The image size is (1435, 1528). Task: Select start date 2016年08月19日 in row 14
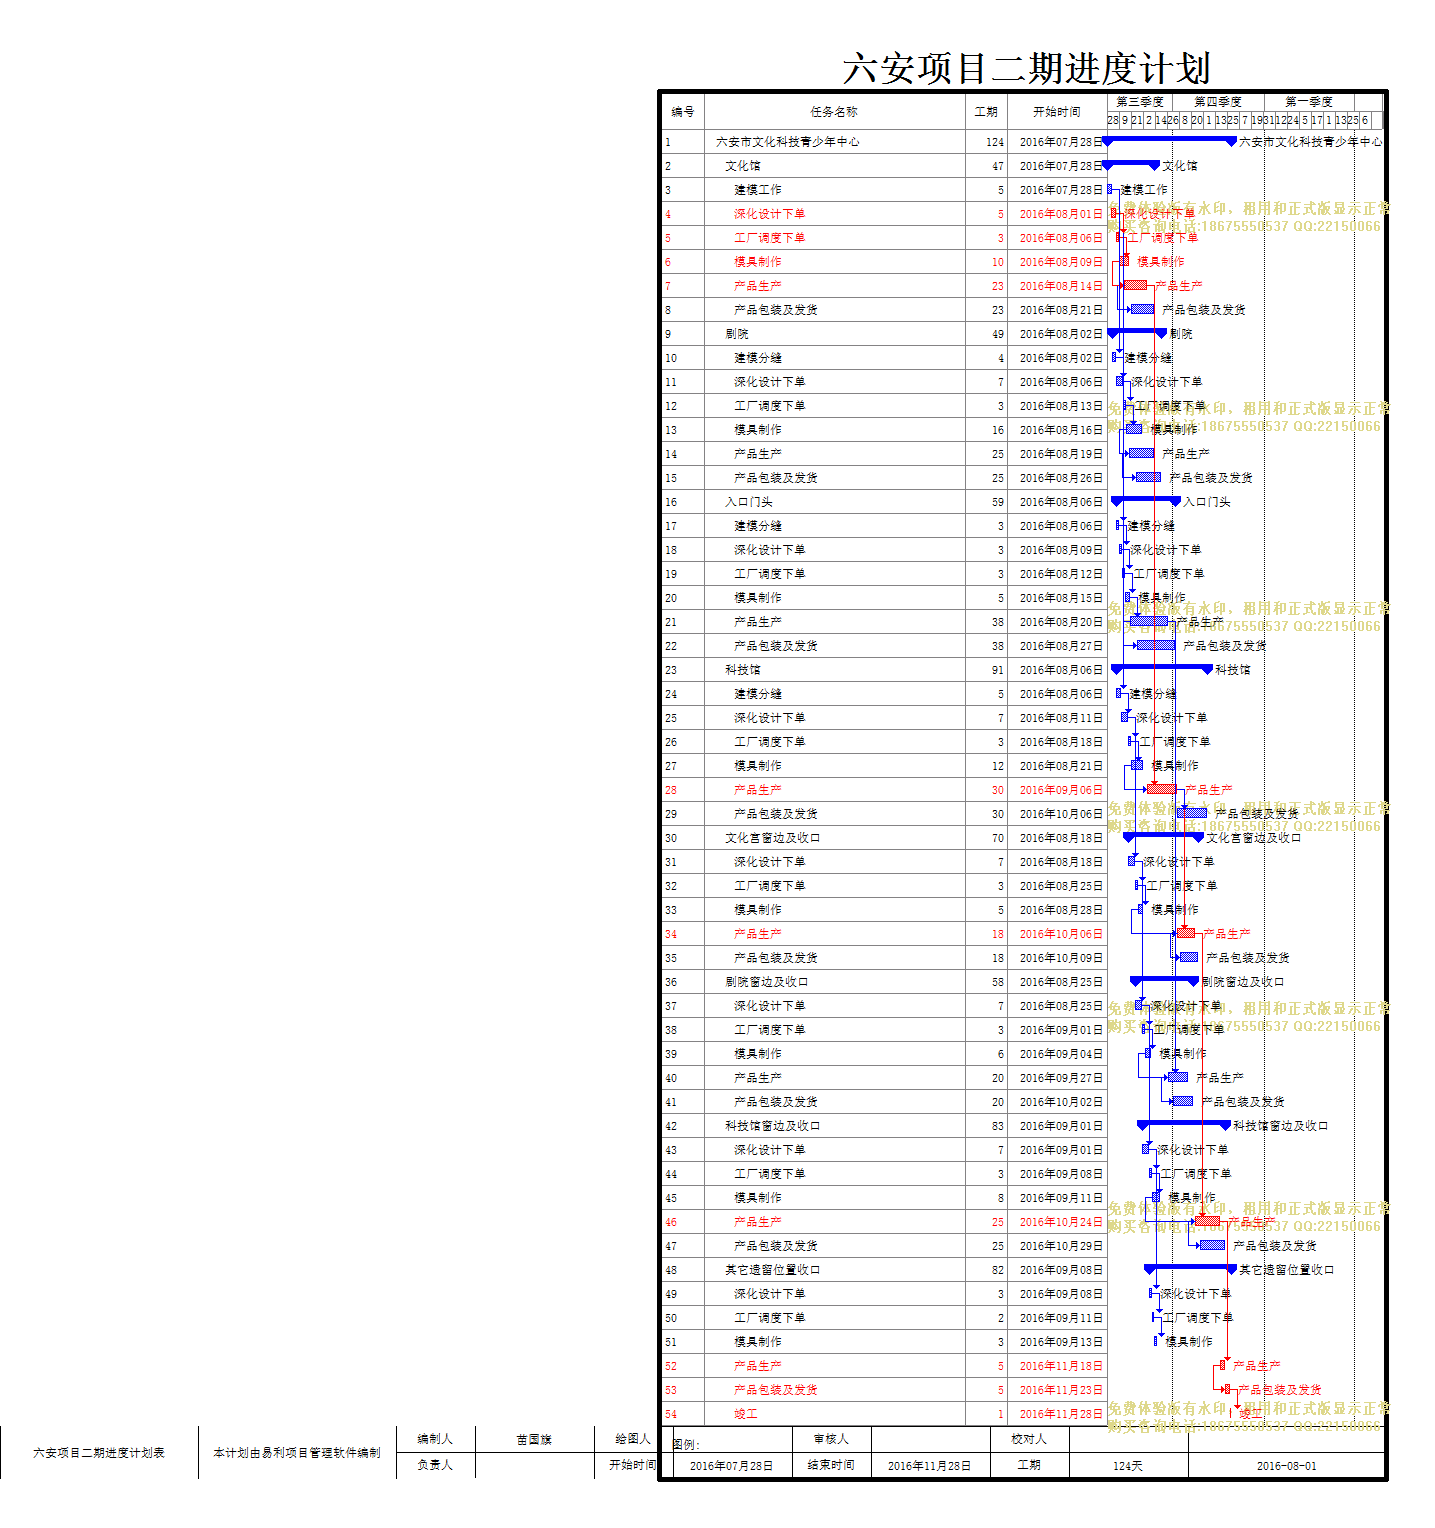click(x=1061, y=454)
